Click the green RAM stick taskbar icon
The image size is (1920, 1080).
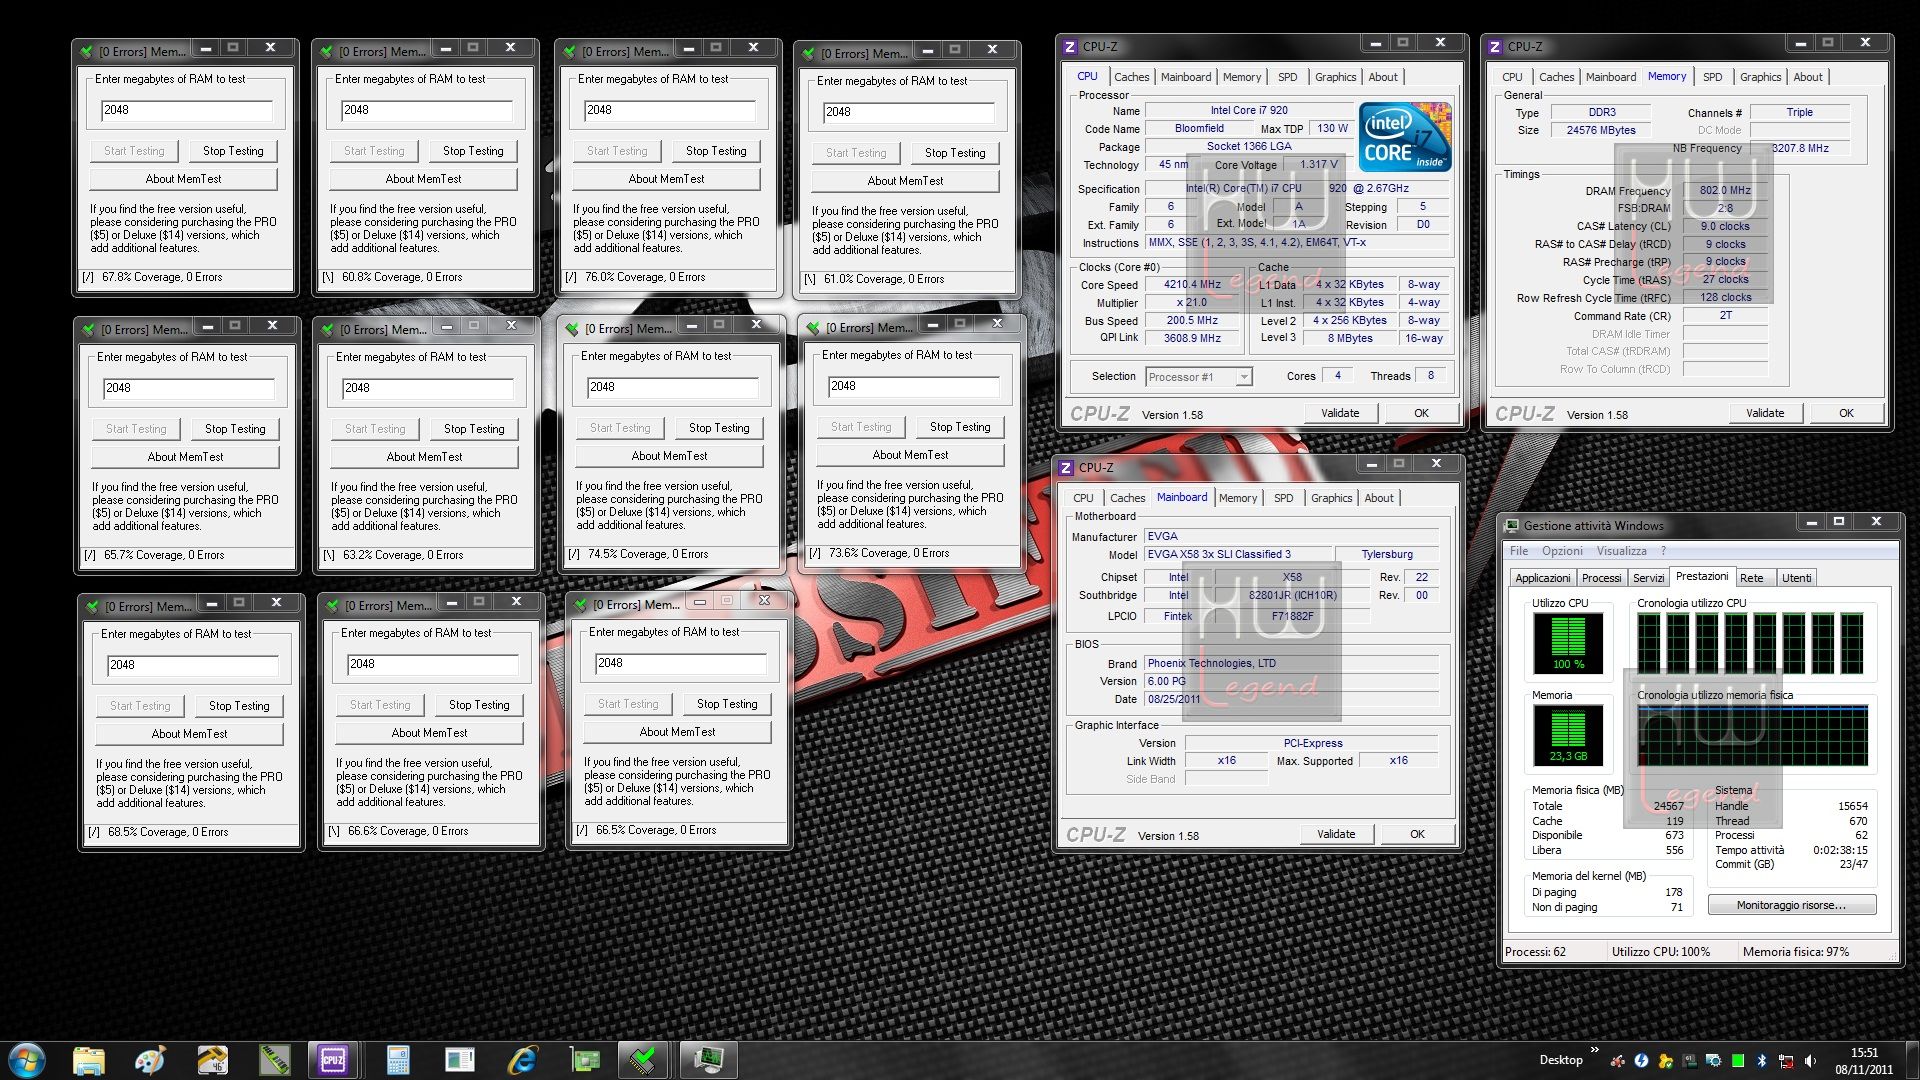(x=273, y=1060)
